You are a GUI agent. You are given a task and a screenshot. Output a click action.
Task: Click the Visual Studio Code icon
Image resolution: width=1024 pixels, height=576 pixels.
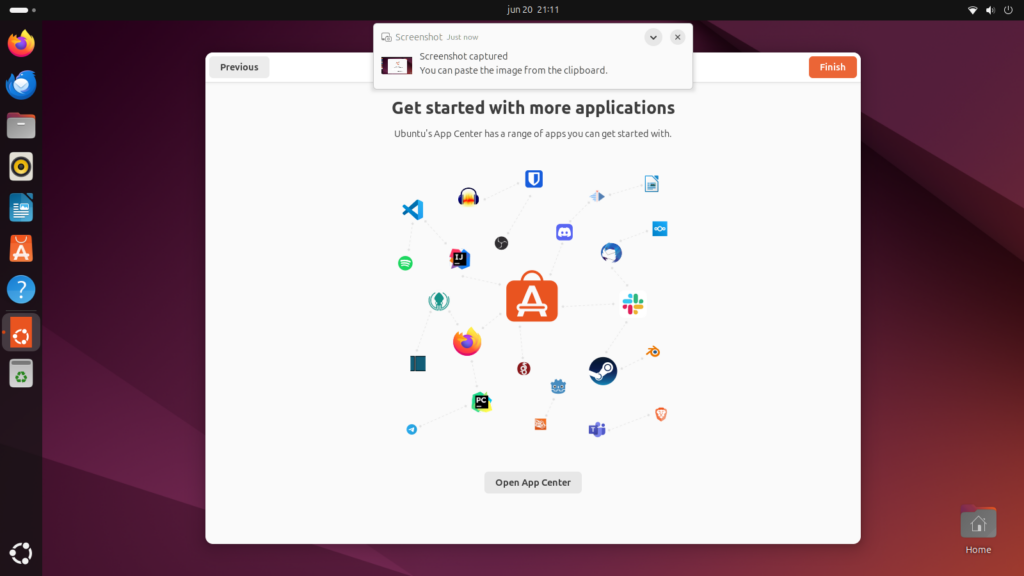click(x=413, y=210)
